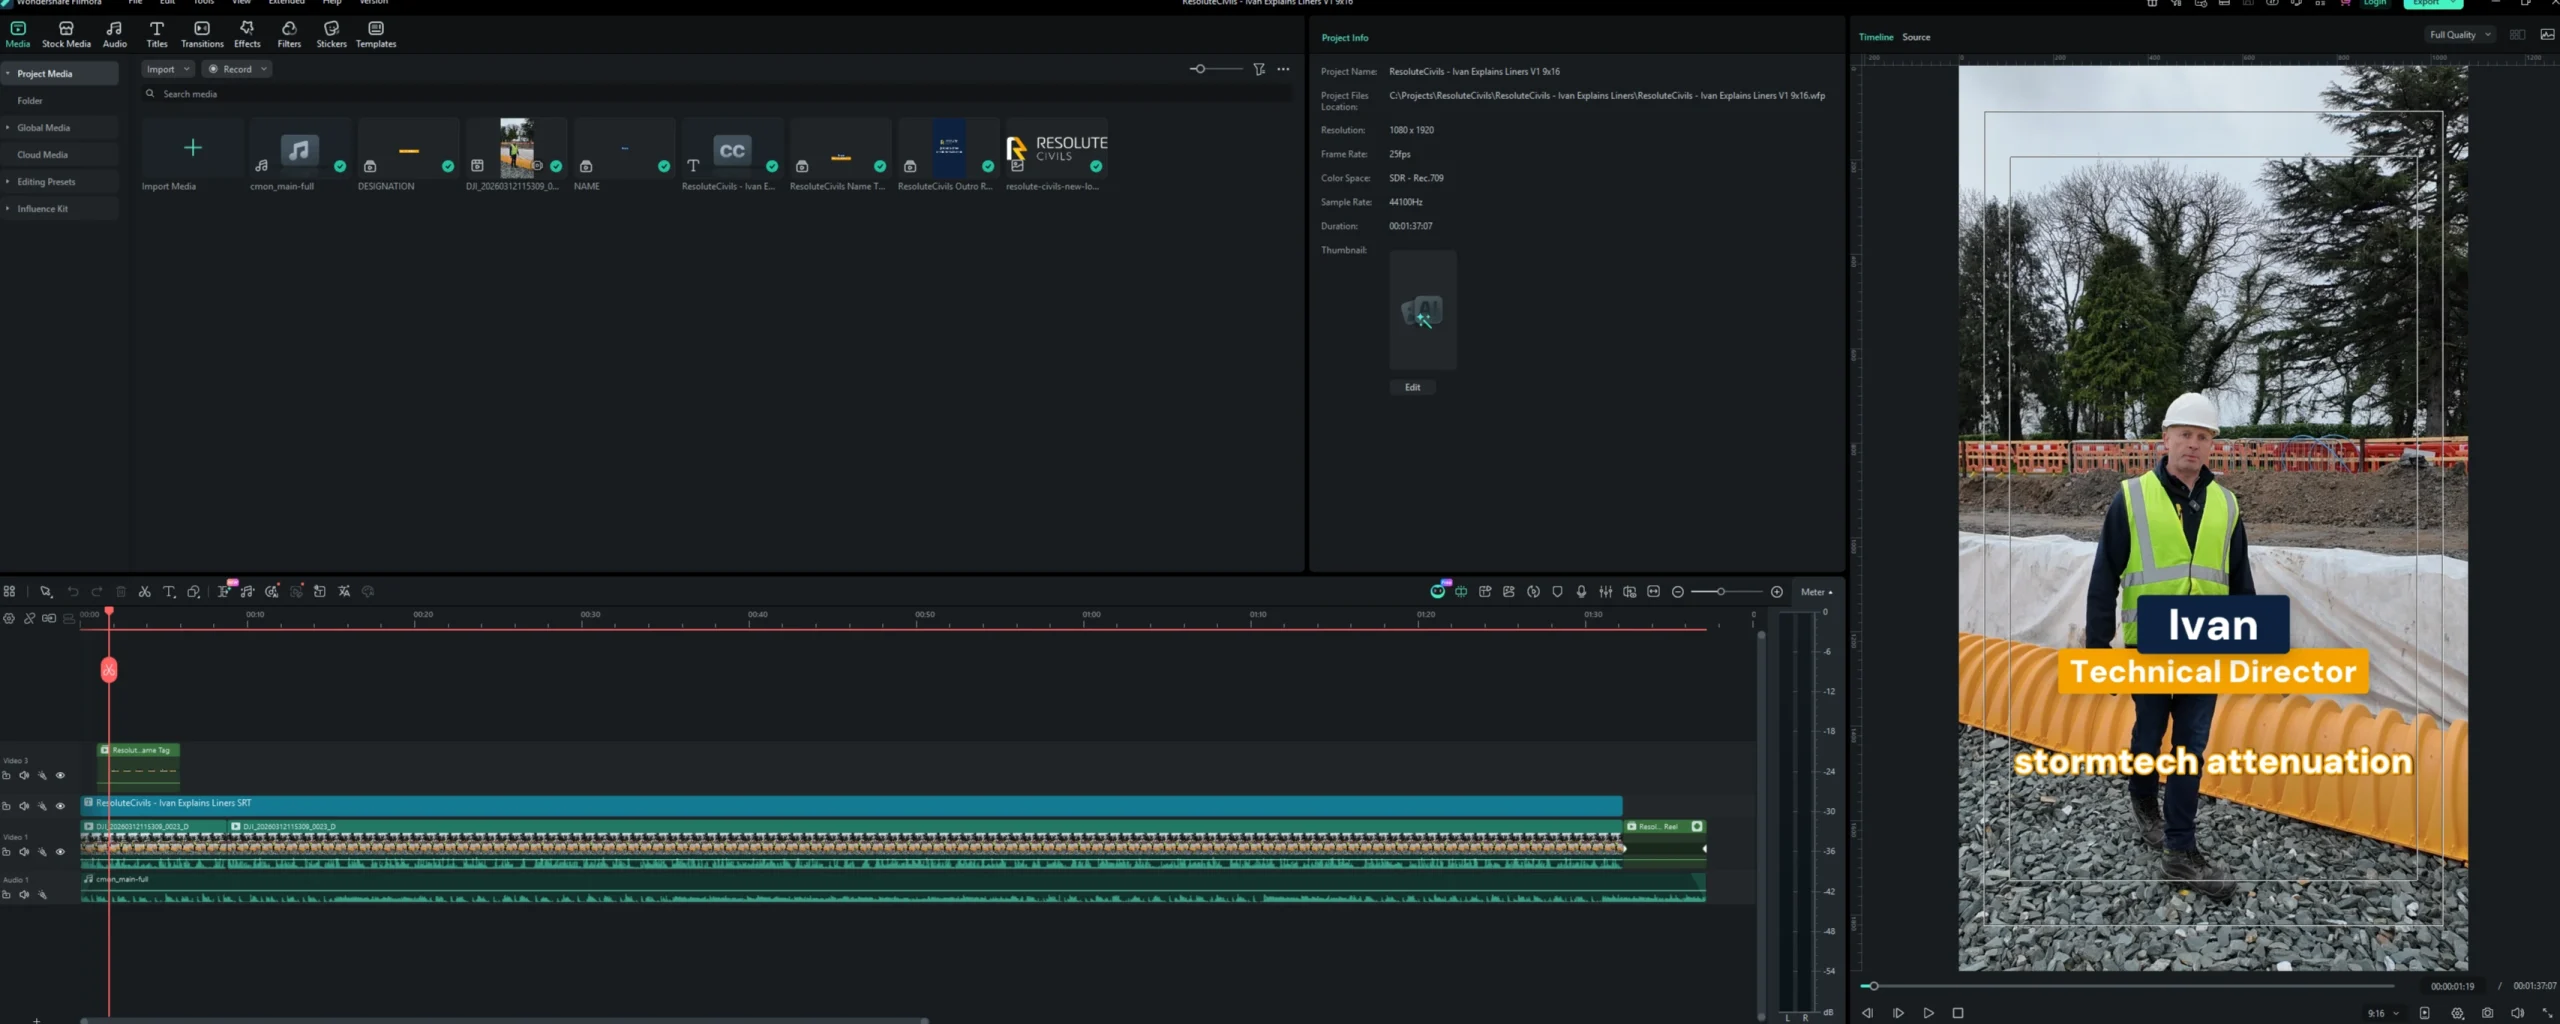Adjust the media thumbnail size slider
The width and height of the screenshot is (2560, 1024).
(1198, 69)
